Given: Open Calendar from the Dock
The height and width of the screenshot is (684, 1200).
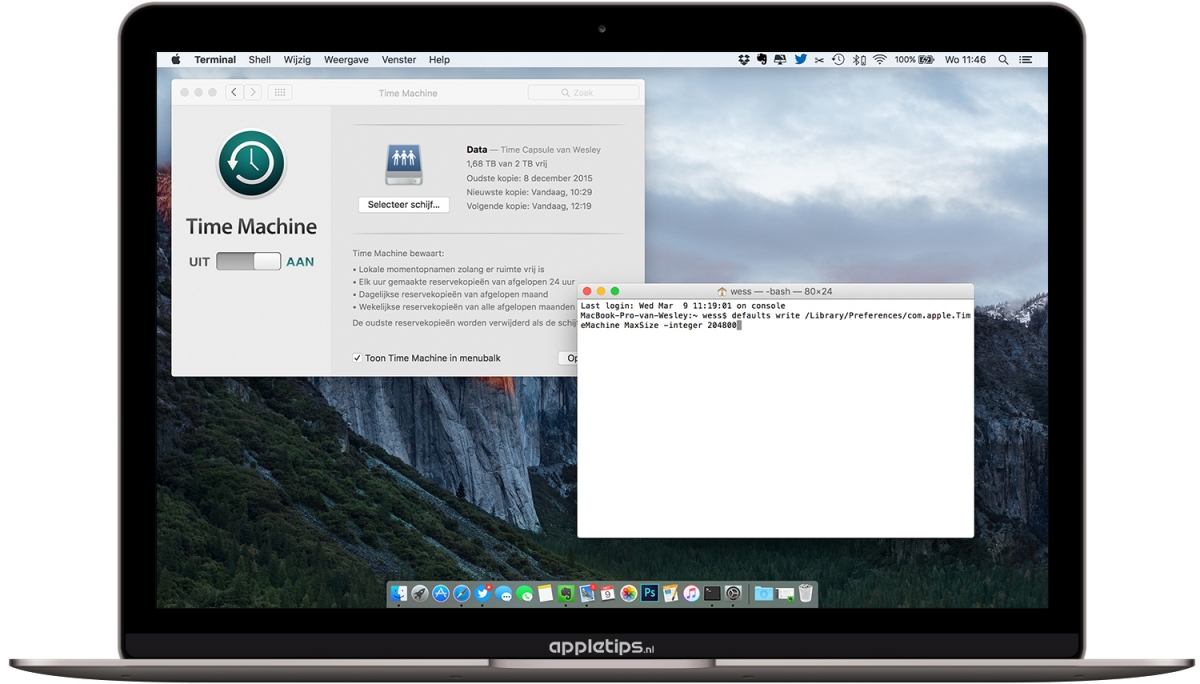Looking at the screenshot, I should click(607, 593).
